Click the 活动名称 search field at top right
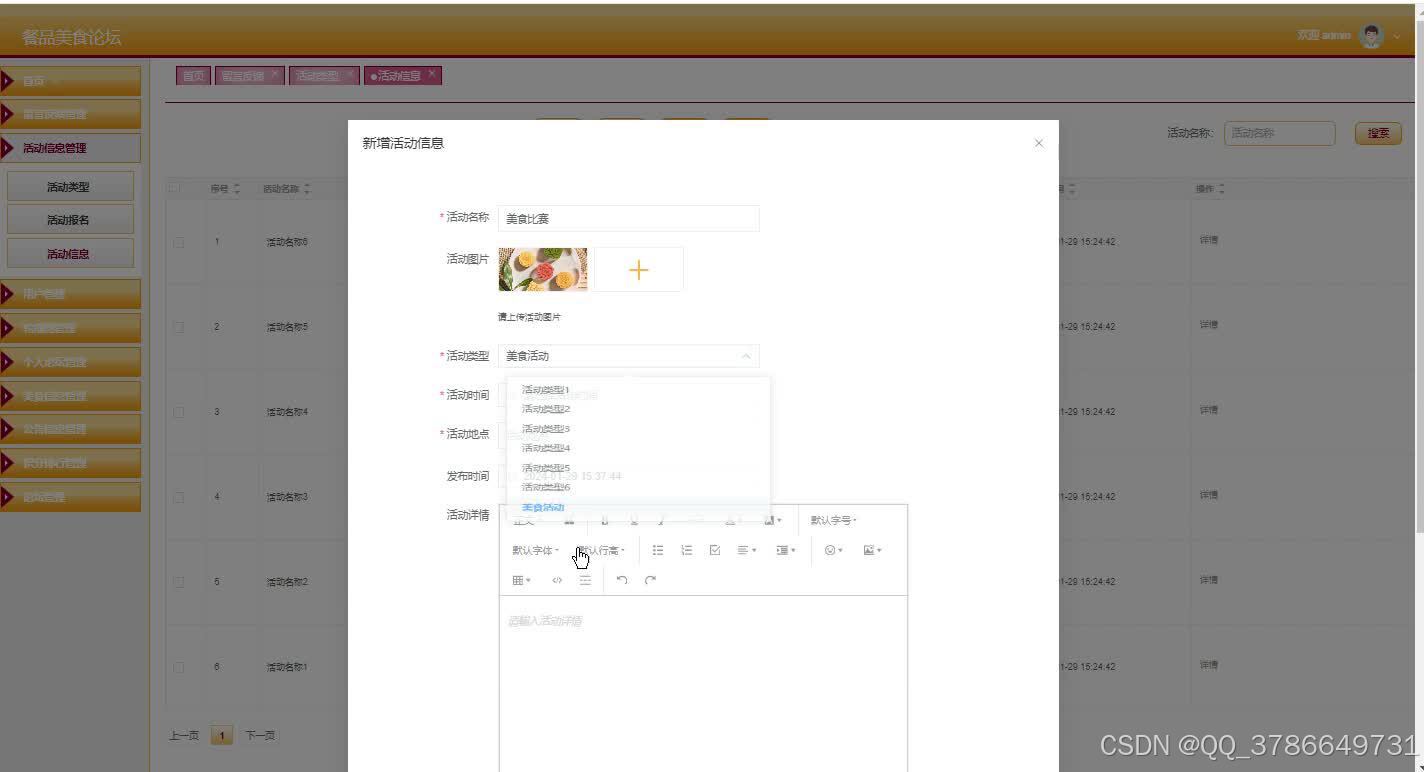Image resolution: width=1424 pixels, height=772 pixels. (x=1279, y=133)
